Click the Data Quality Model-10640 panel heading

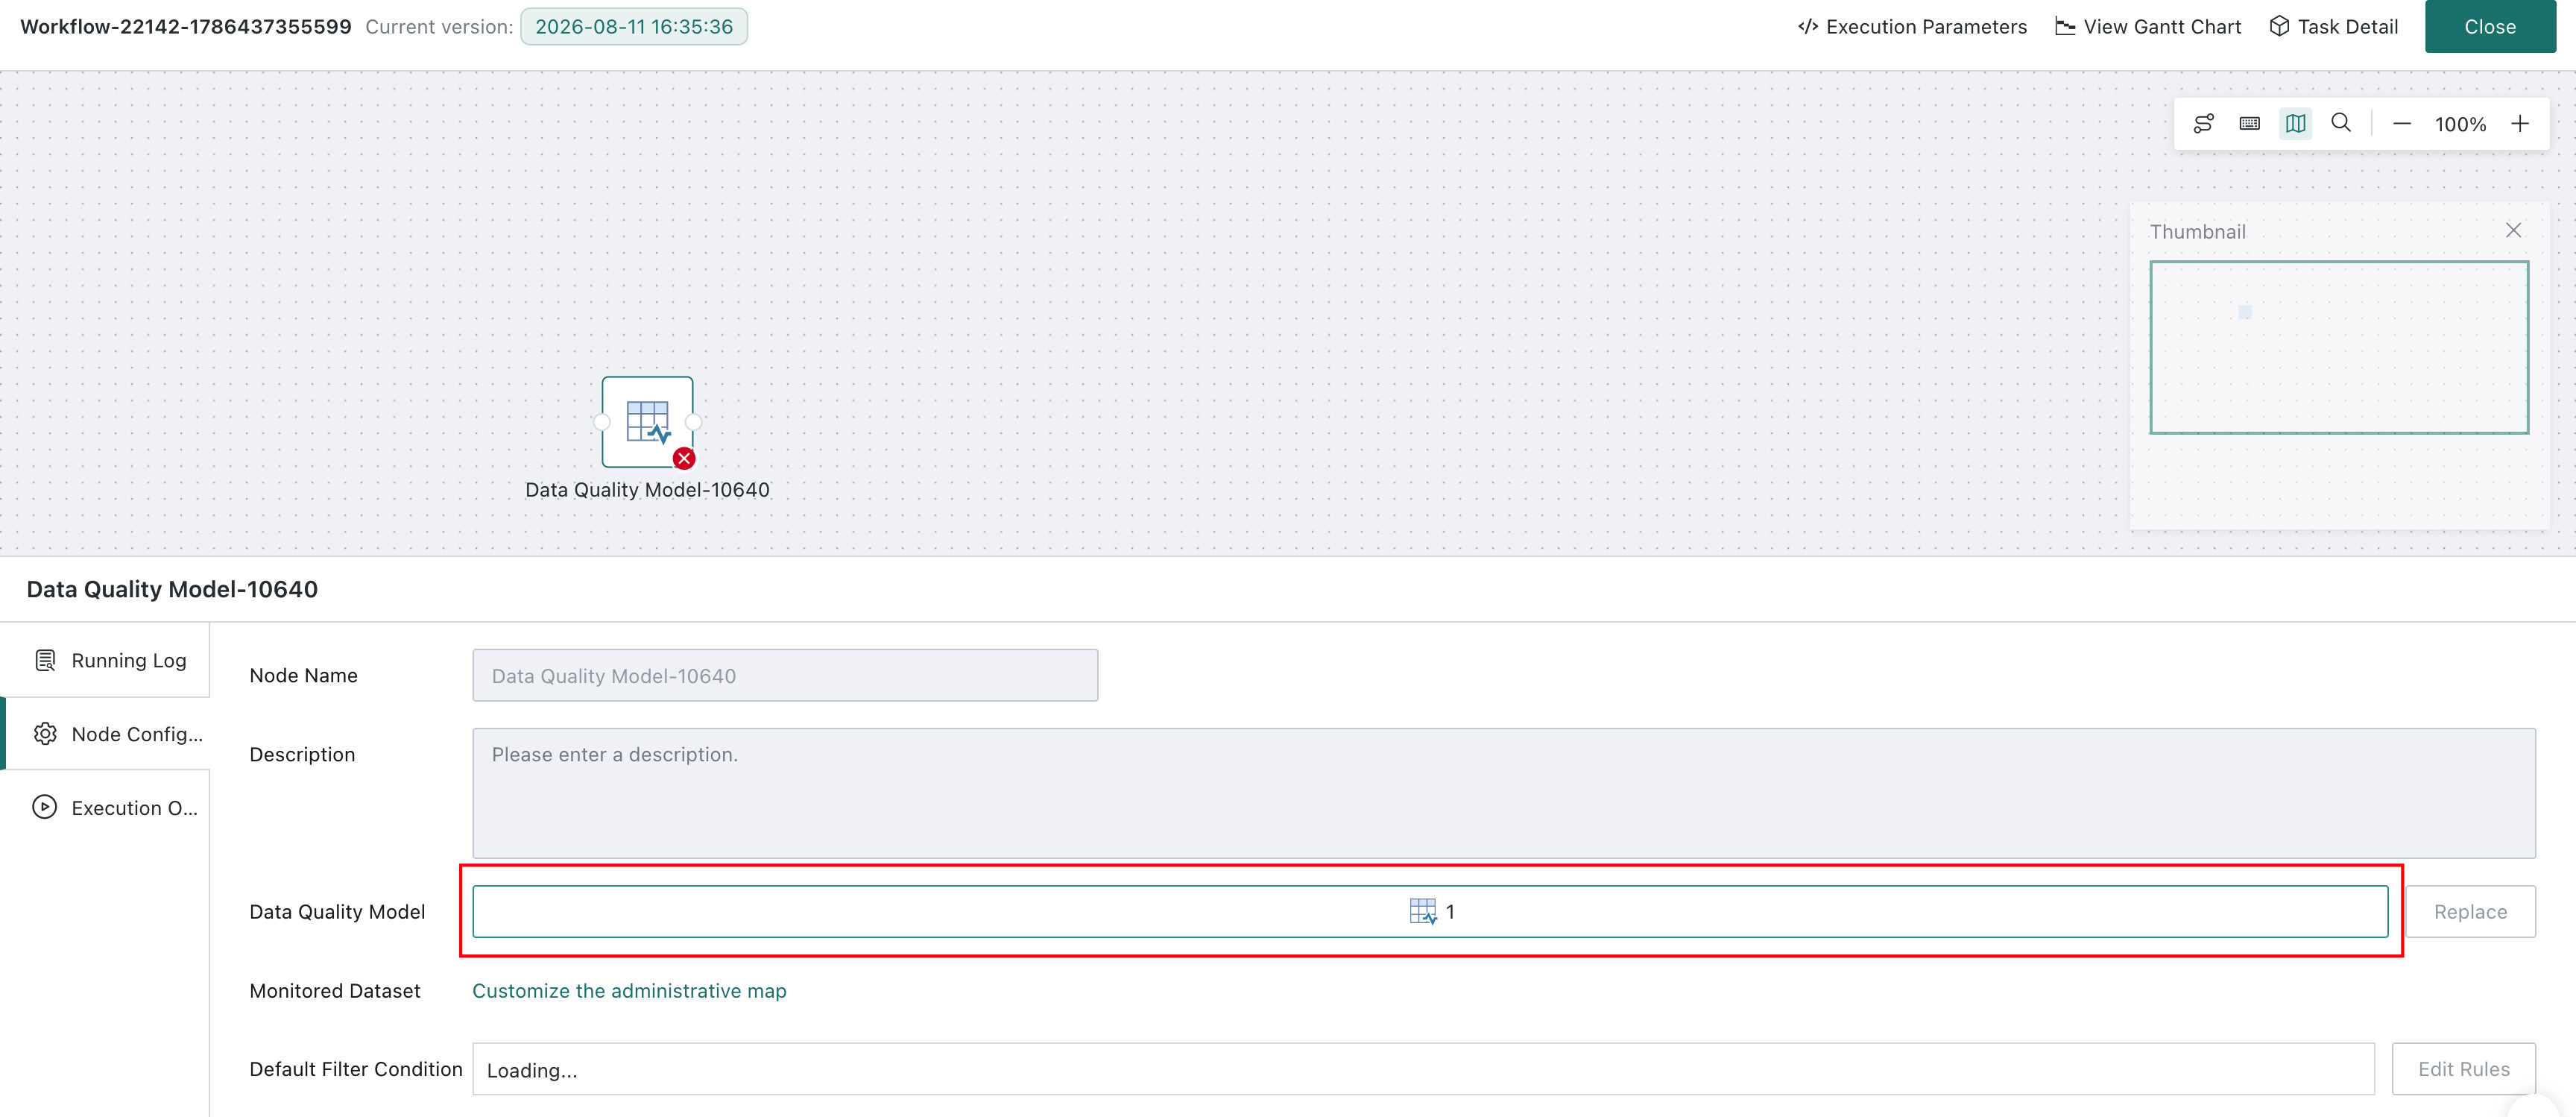[172, 590]
